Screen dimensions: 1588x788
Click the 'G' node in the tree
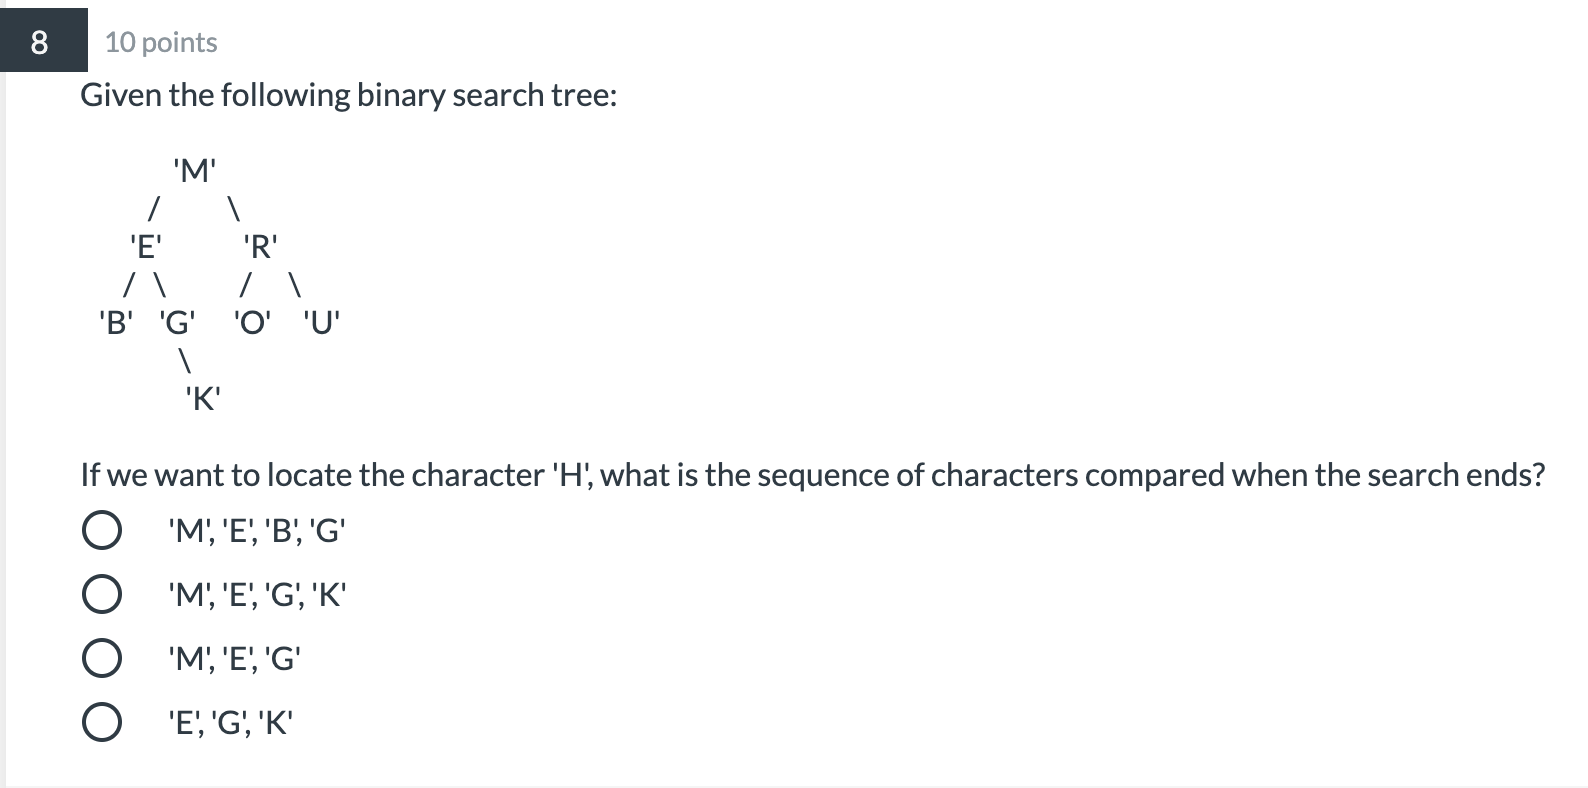click(x=176, y=322)
